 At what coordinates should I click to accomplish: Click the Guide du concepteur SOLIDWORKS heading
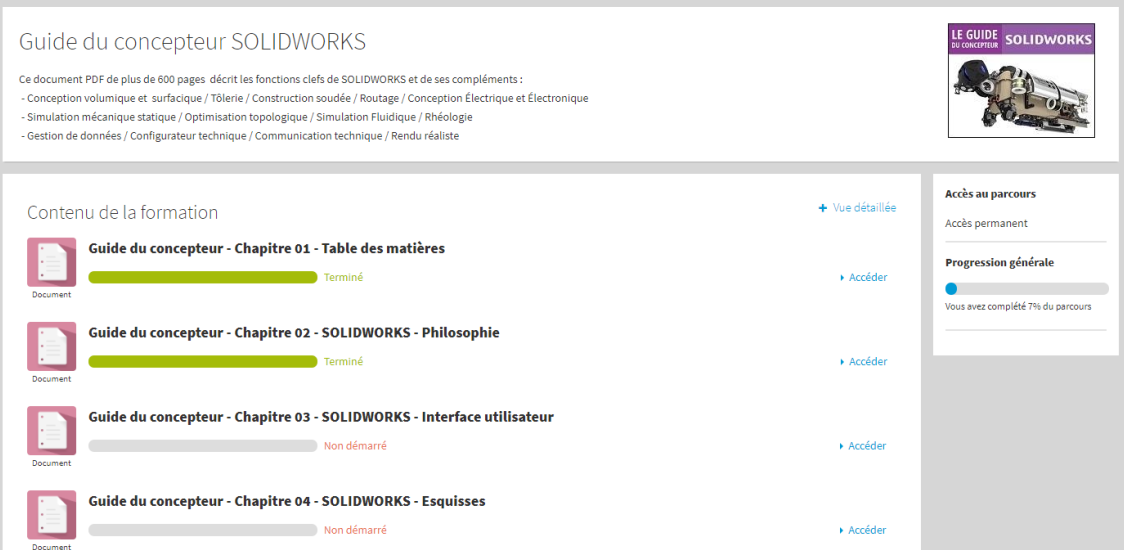point(192,42)
